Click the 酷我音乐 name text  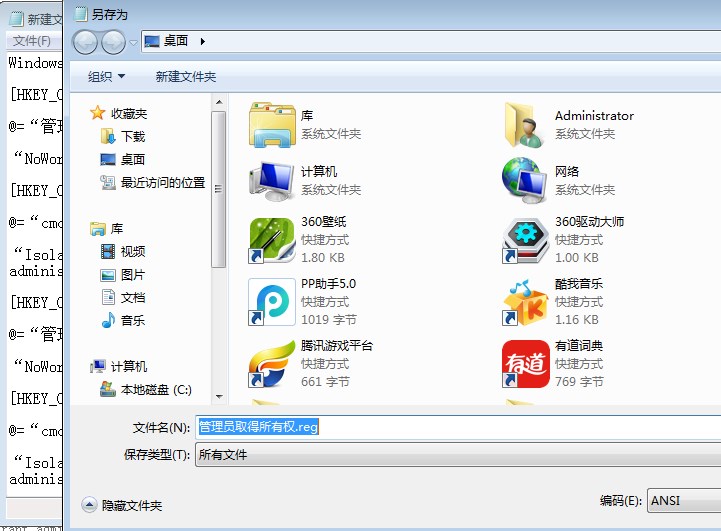coord(578,284)
